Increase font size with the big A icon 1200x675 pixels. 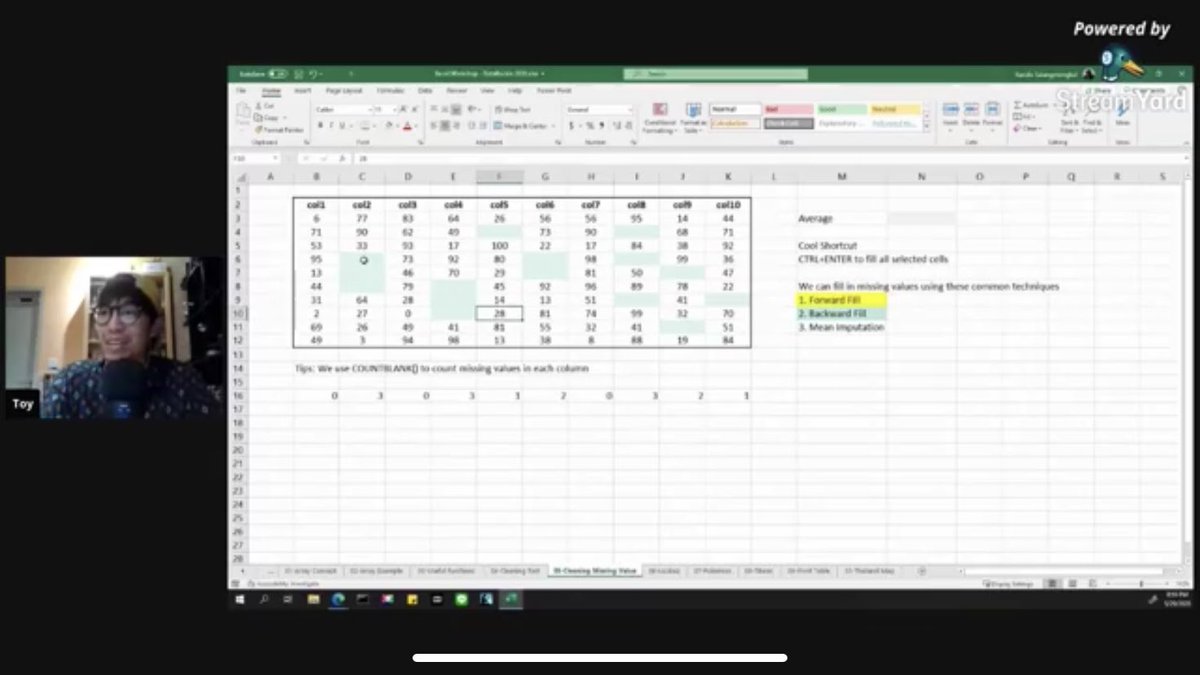point(404,109)
